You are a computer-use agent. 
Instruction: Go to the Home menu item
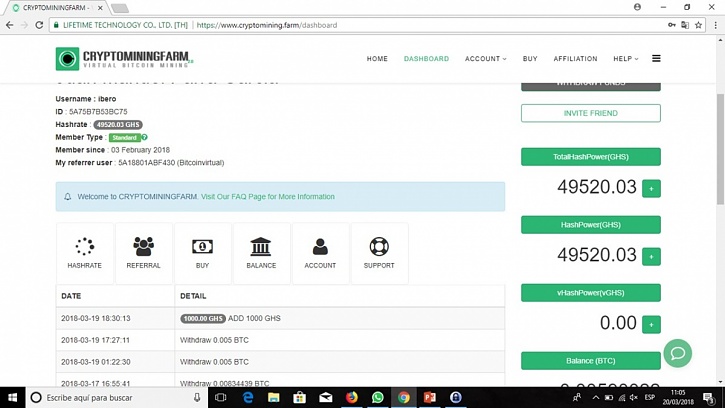[377, 59]
